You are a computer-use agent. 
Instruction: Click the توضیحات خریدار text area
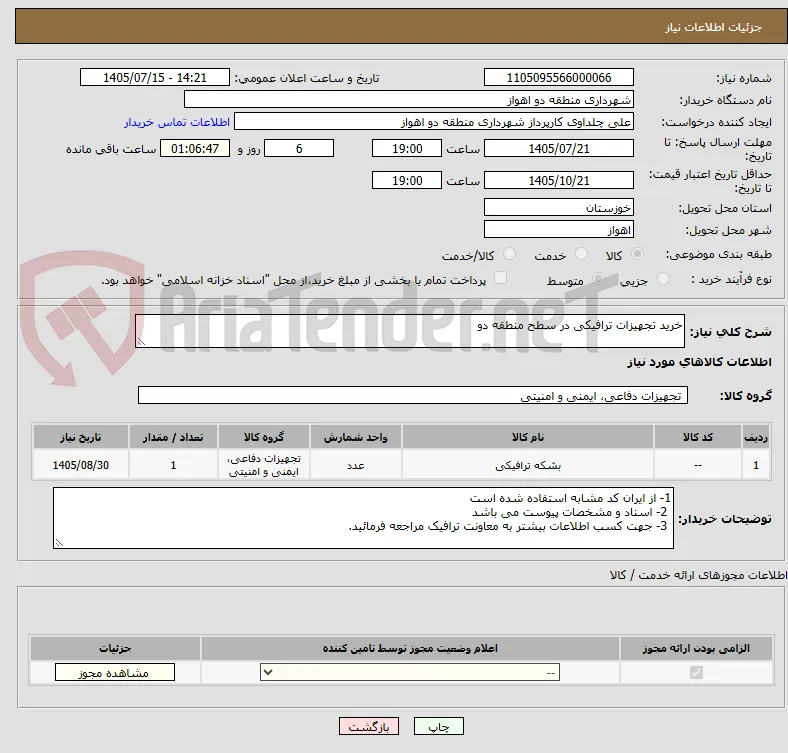363,518
